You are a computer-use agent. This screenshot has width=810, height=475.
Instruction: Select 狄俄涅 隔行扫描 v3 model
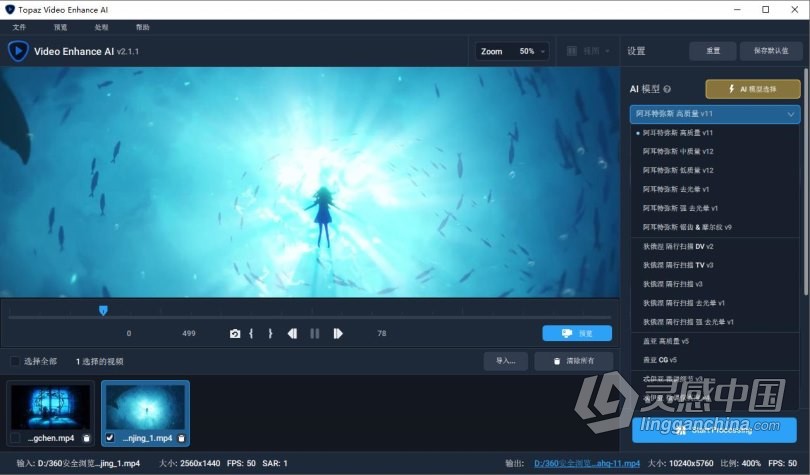pos(715,284)
